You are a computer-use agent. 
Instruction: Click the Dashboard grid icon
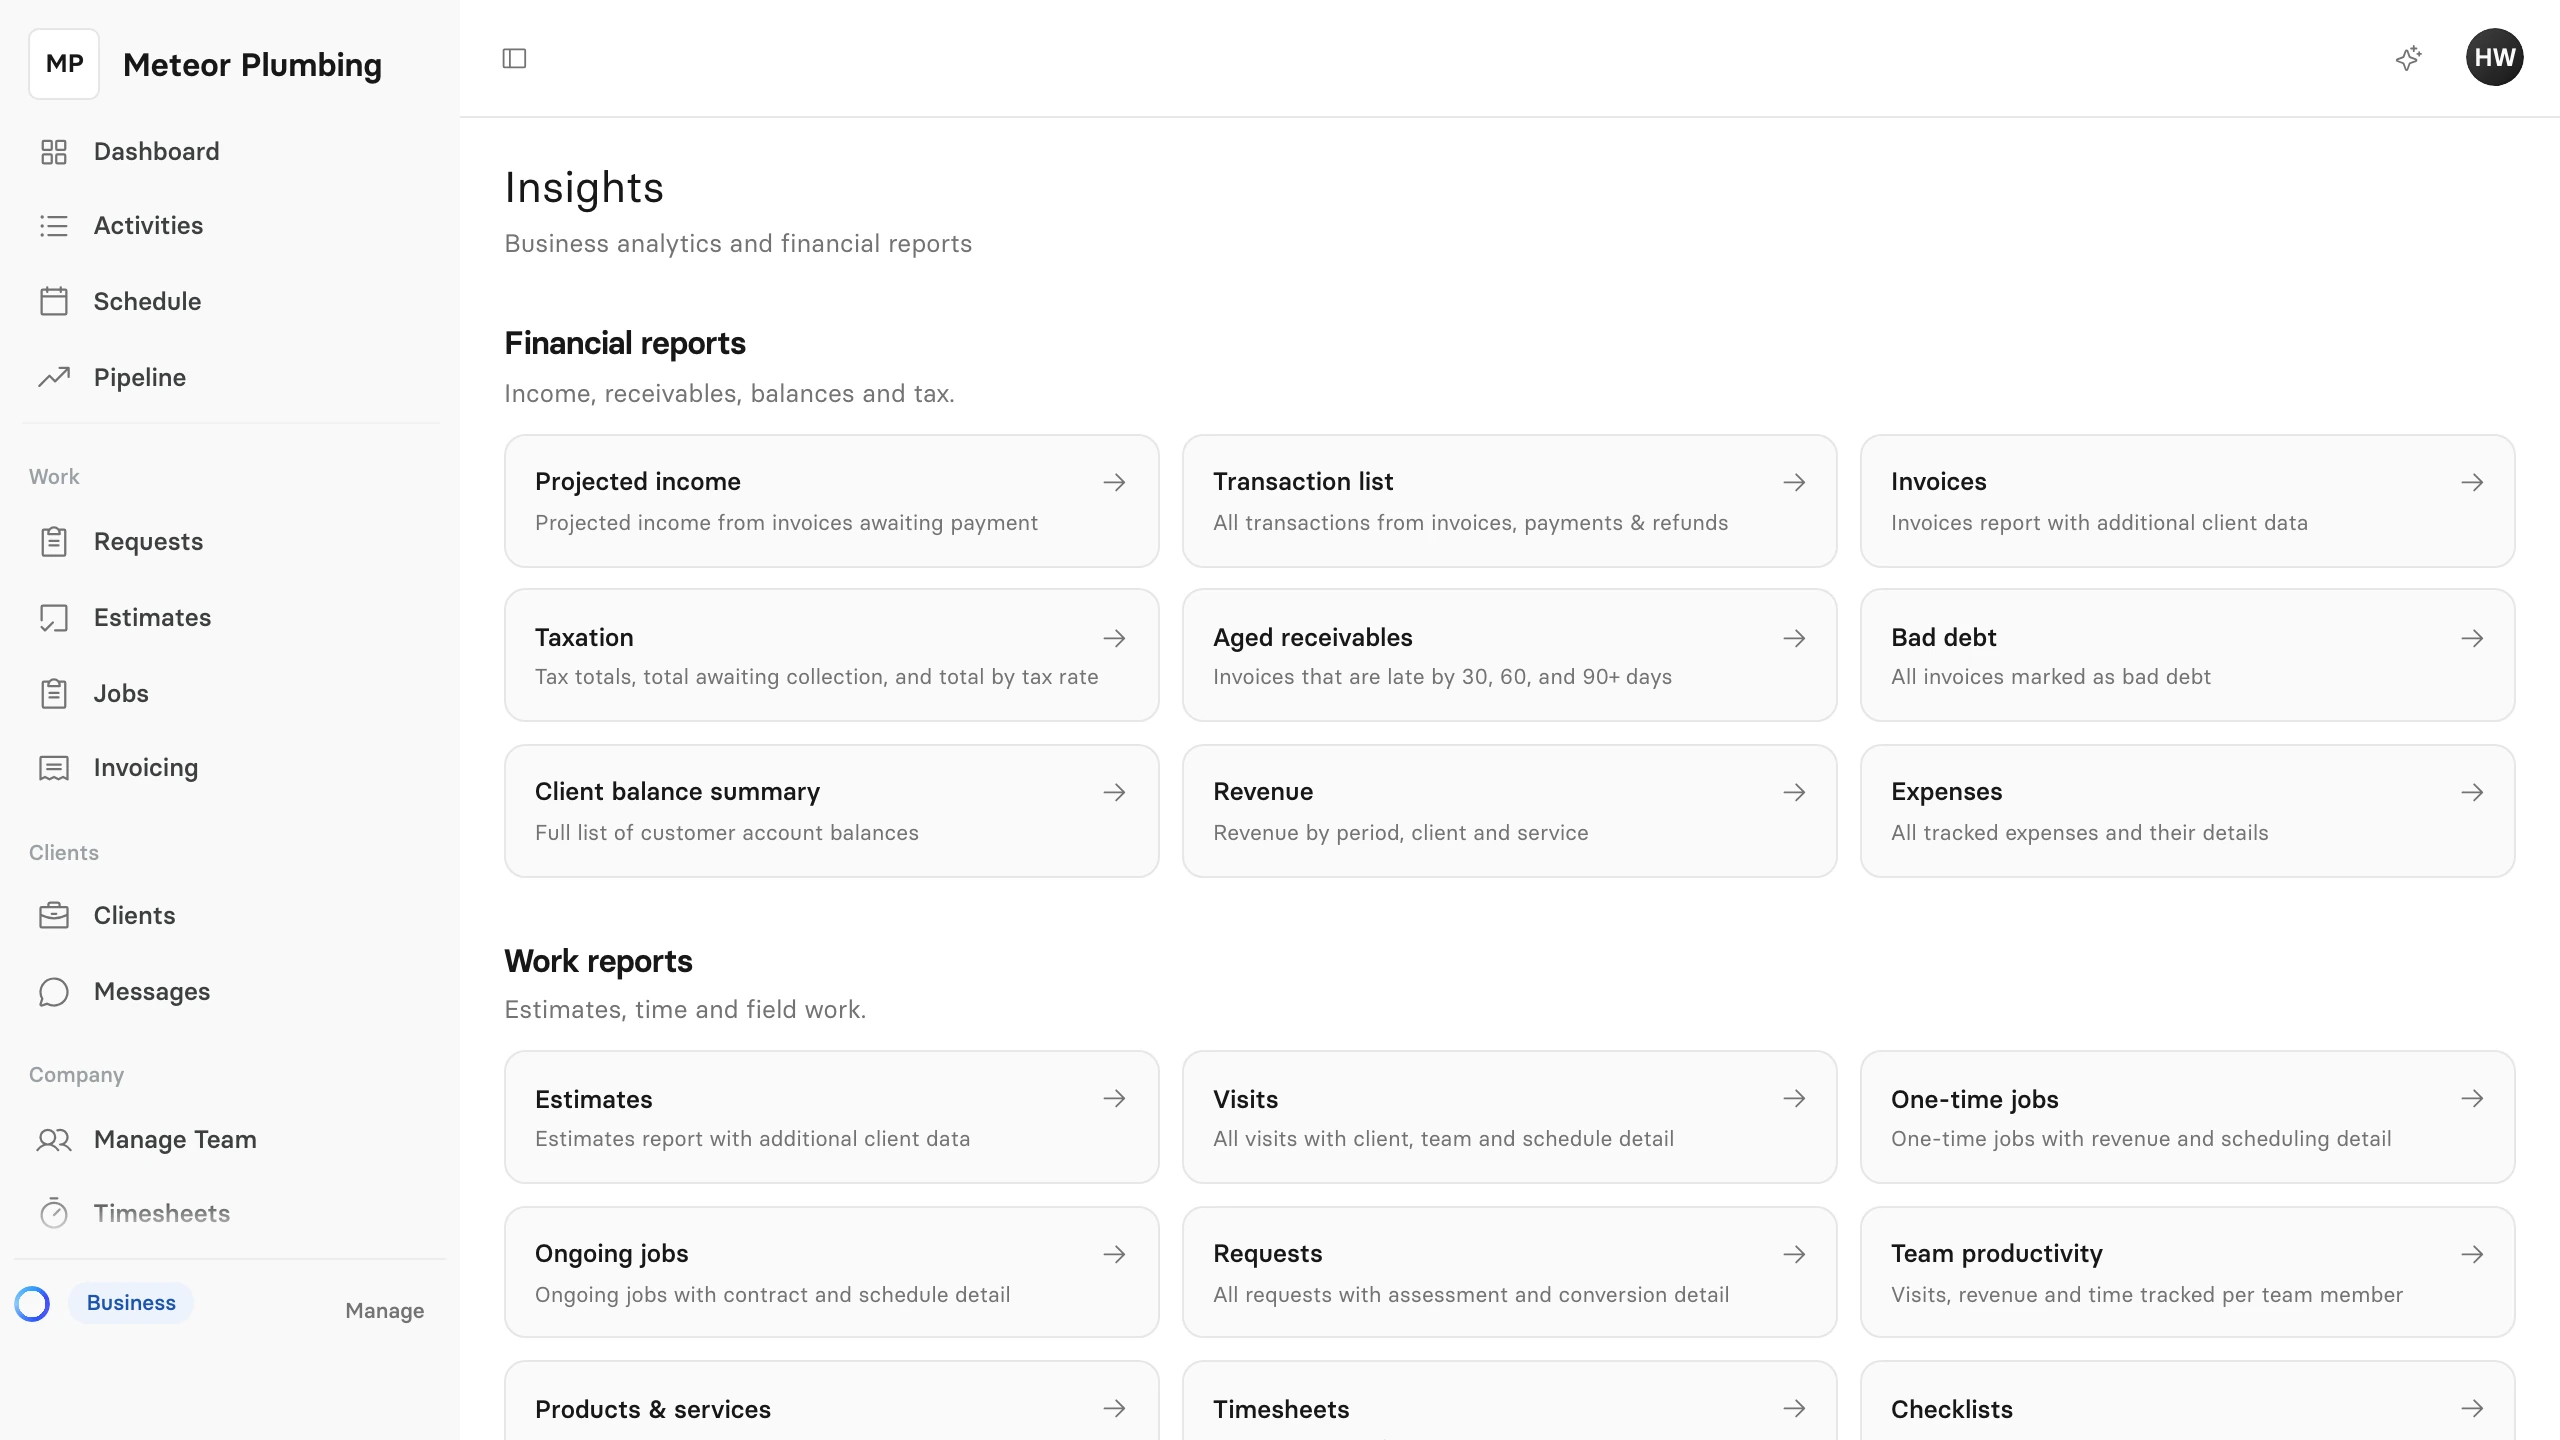(53, 152)
